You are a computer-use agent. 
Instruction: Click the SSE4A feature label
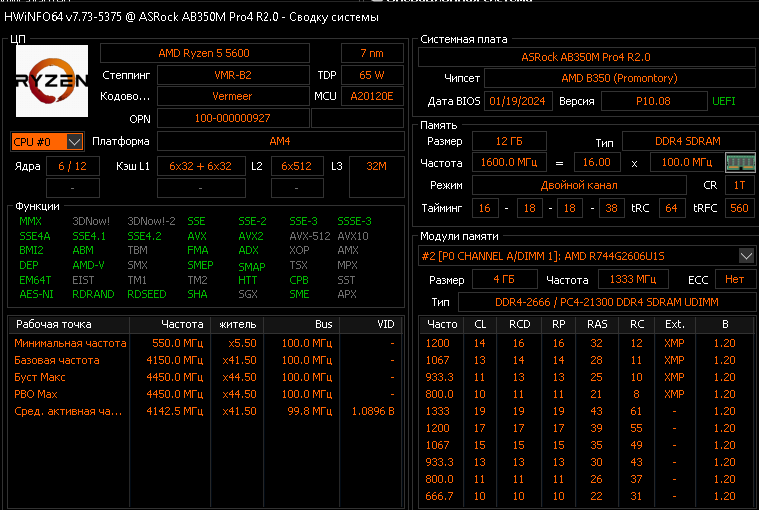coord(35,236)
